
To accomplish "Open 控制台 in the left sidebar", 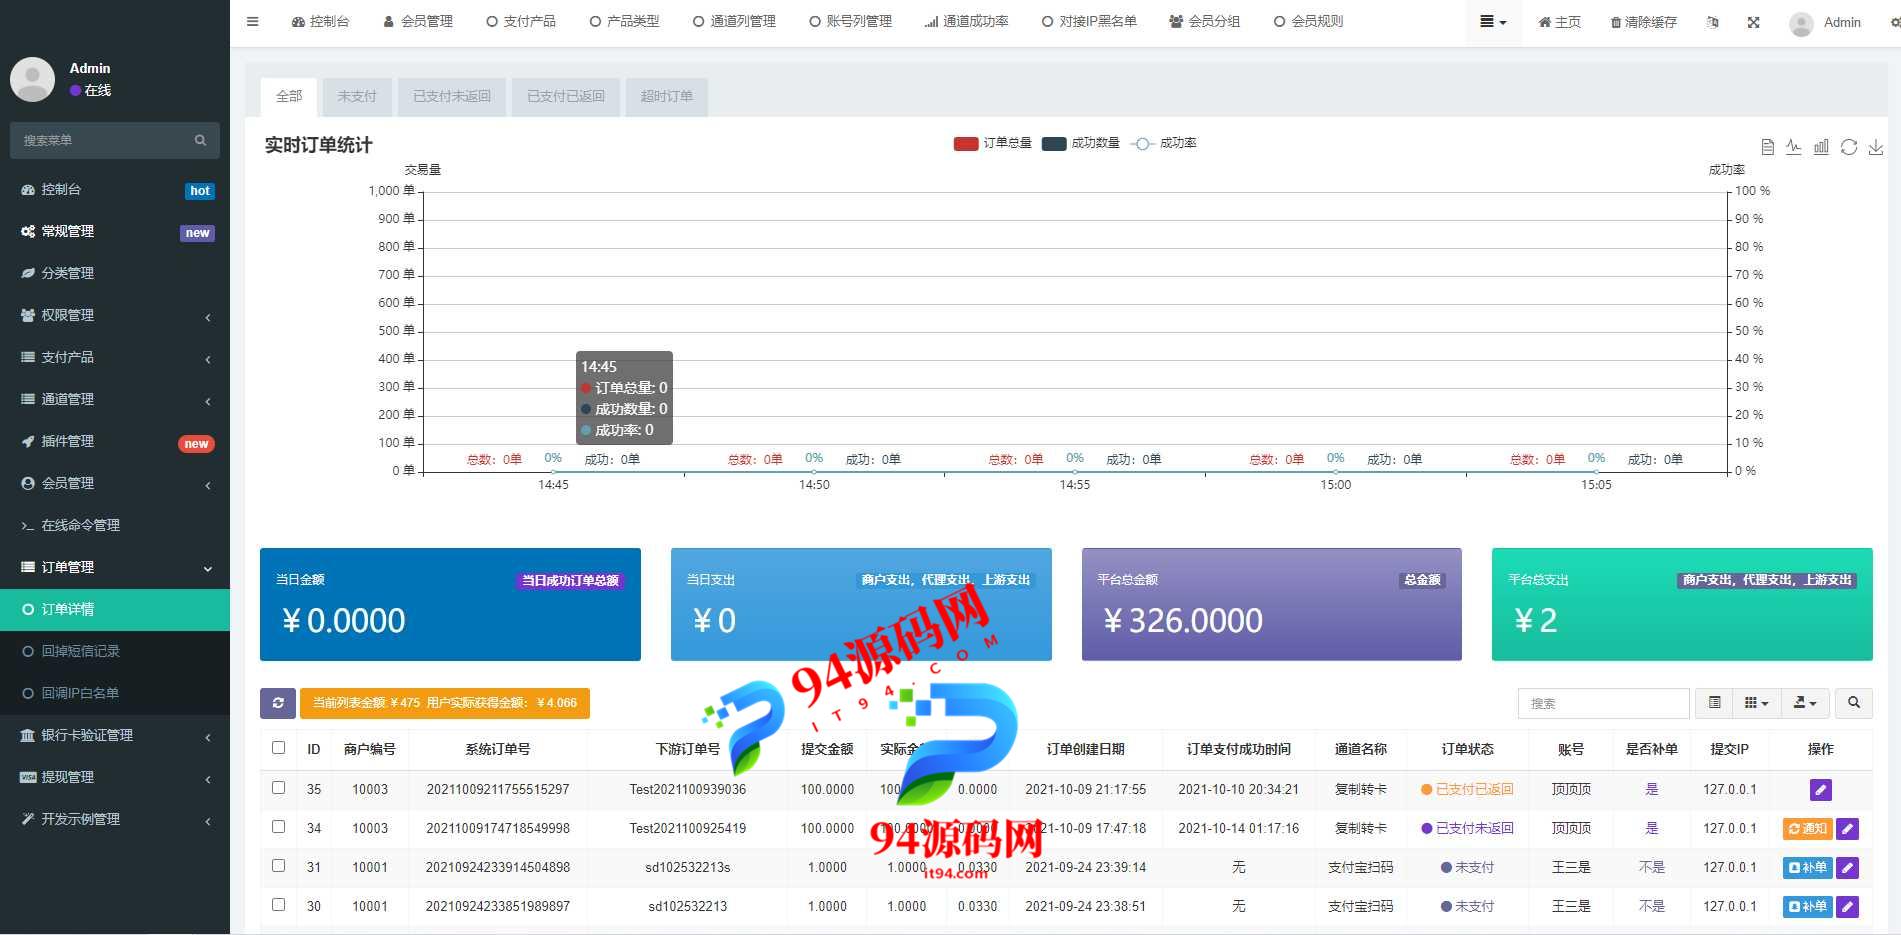I will click(115, 189).
